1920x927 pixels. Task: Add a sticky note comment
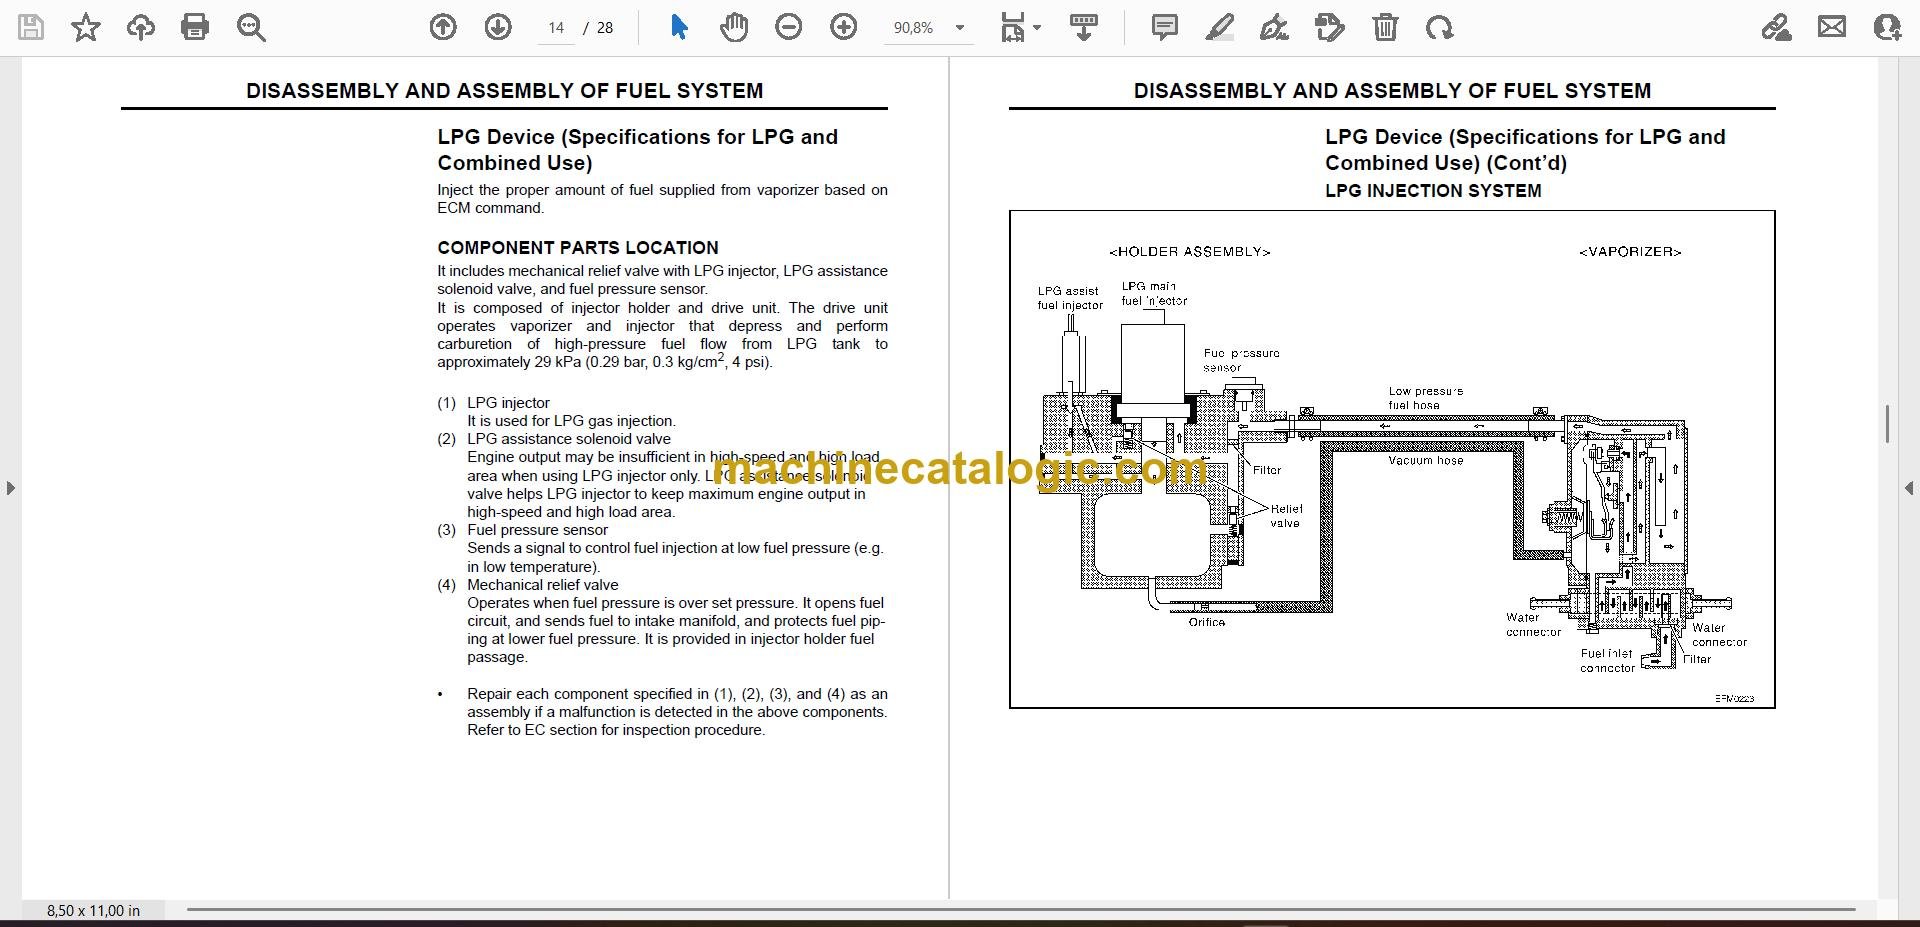click(1165, 27)
